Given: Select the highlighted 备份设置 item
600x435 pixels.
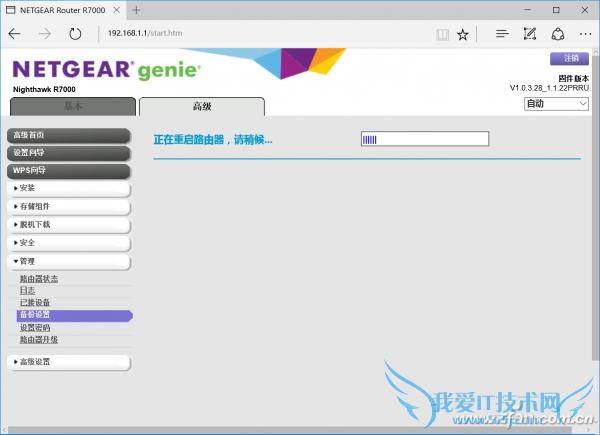Looking at the screenshot, I should coord(75,315).
